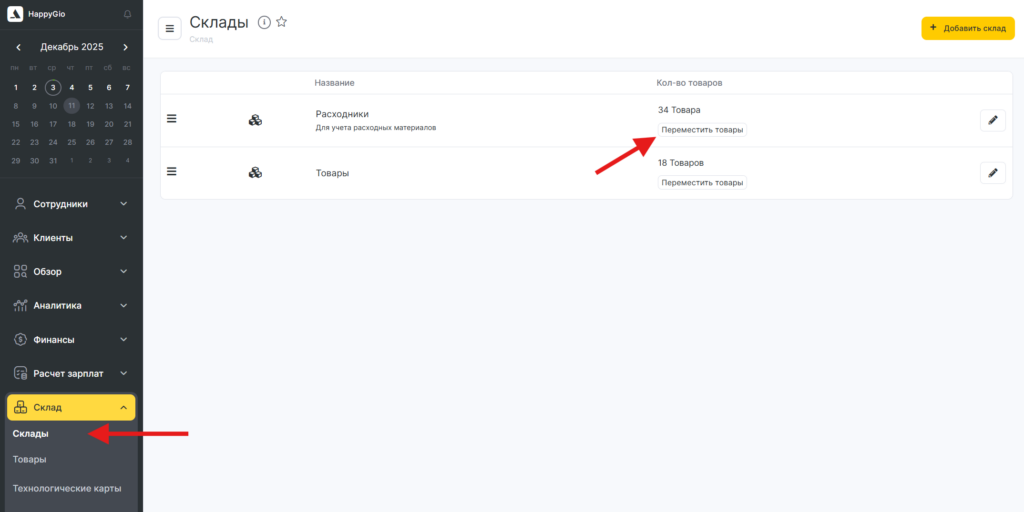Click the notification bell icon
The width and height of the screenshot is (1024, 512).
point(127,14)
